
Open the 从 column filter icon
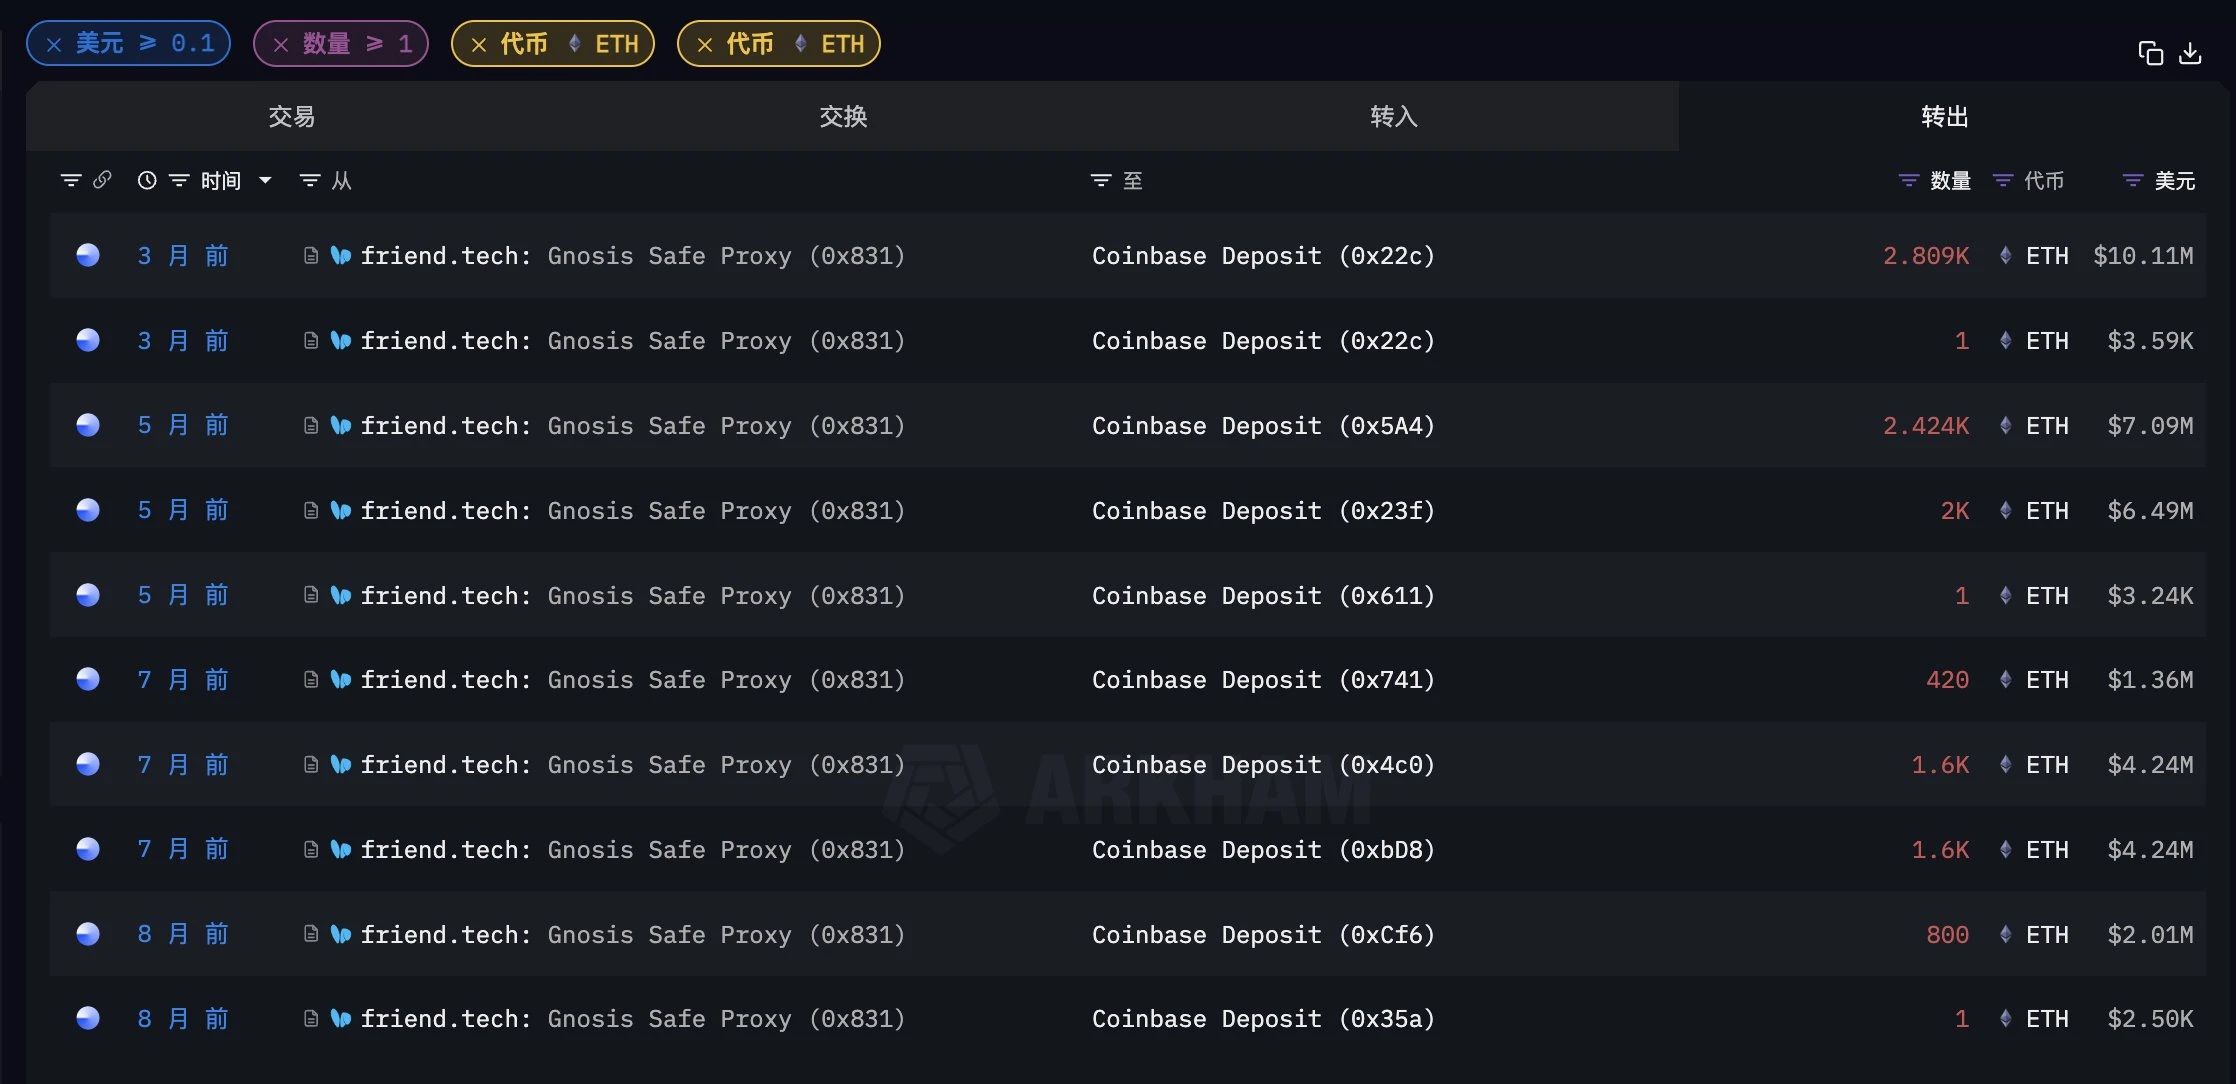(310, 180)
